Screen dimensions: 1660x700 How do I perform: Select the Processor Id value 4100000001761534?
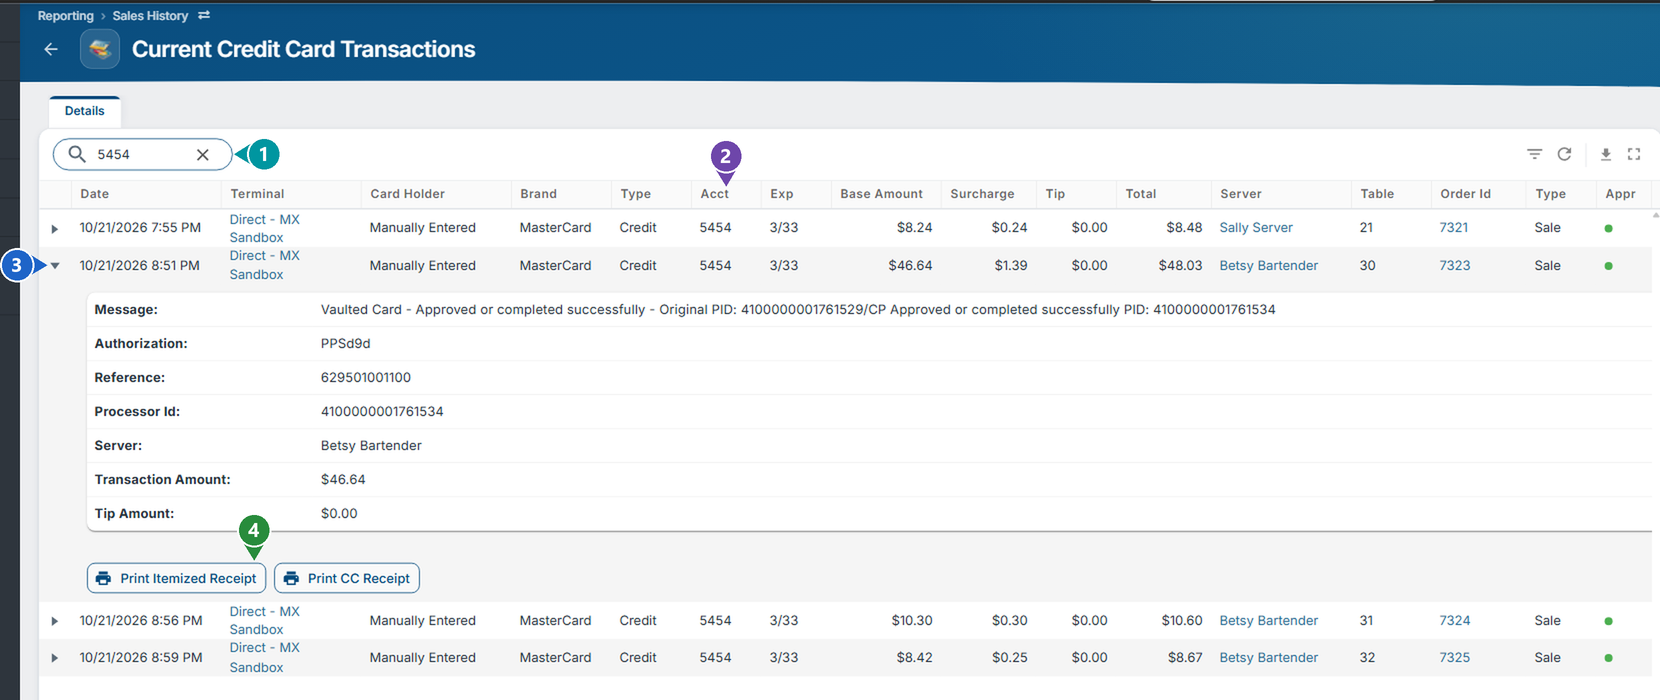[382, 411]
